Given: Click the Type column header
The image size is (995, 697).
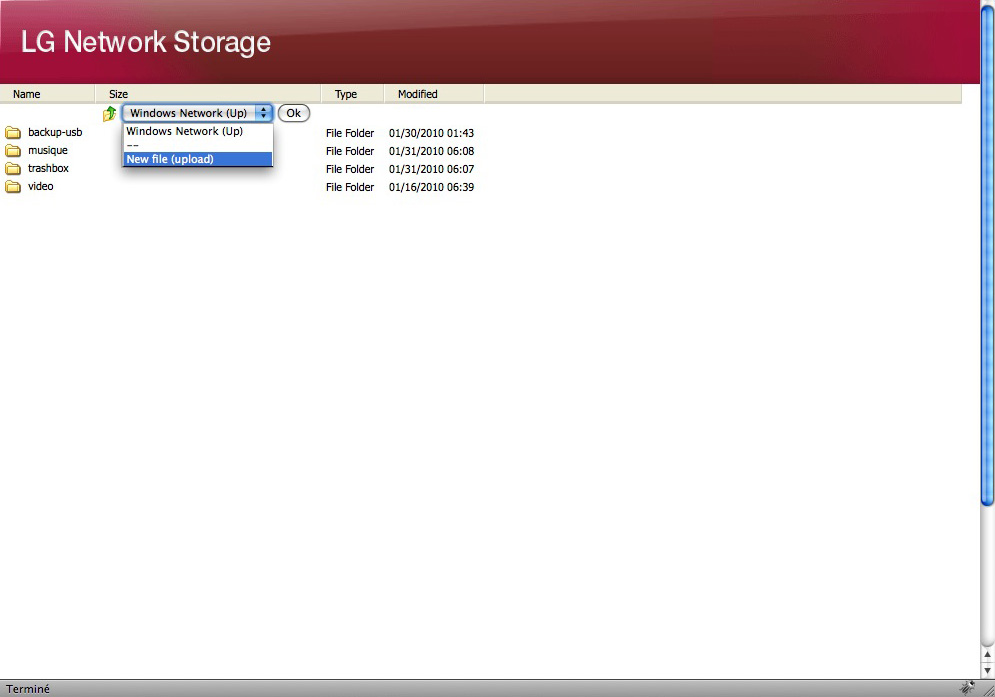Looking at the screenshot, I should [346, 94].
